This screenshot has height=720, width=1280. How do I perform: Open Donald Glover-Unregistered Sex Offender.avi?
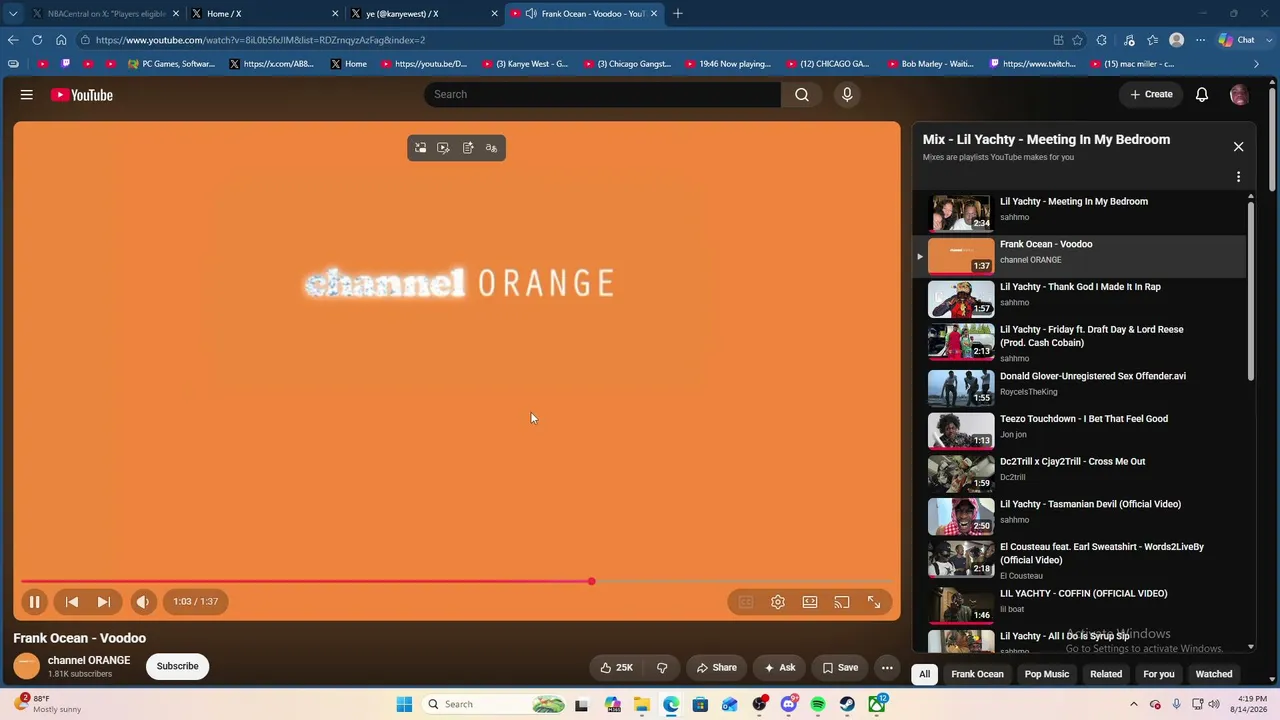click(1080, 387)
